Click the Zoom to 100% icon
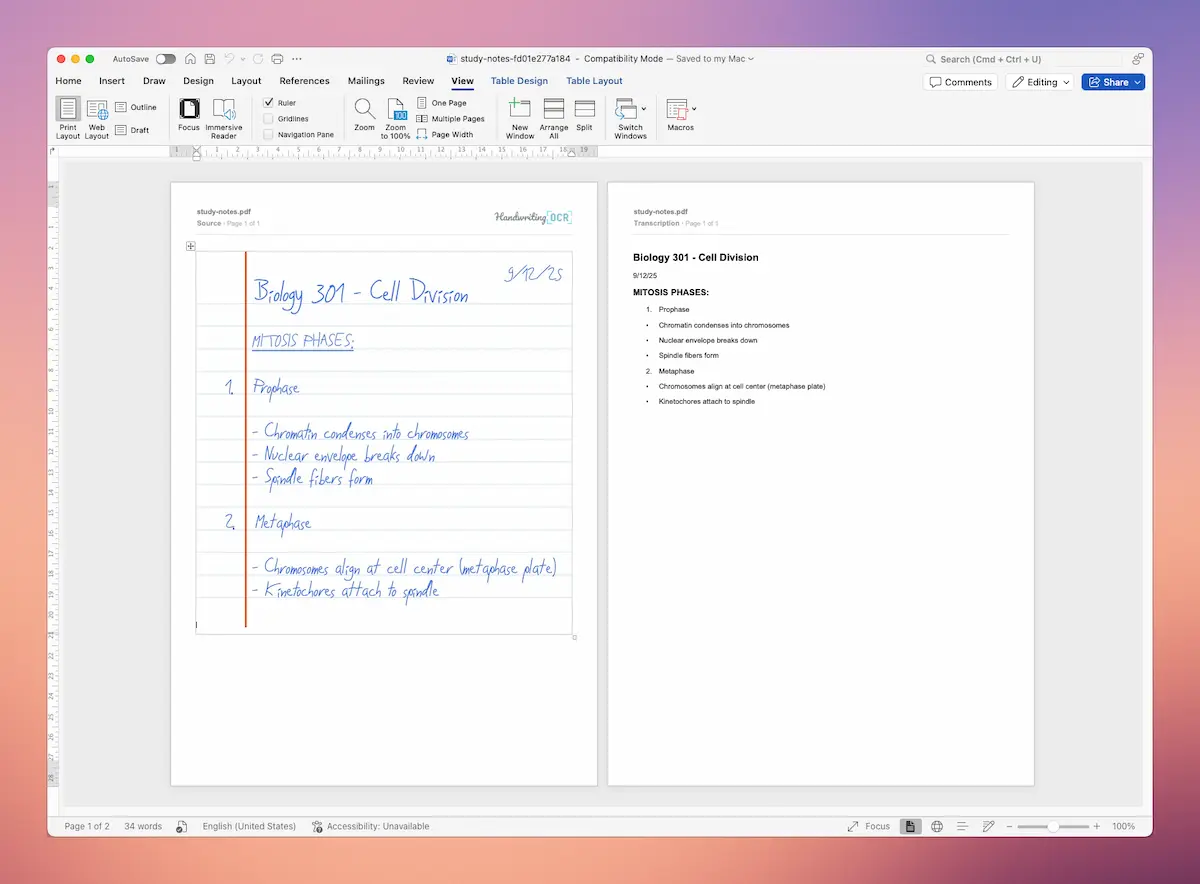1200x884 pixels. point(395,113)
